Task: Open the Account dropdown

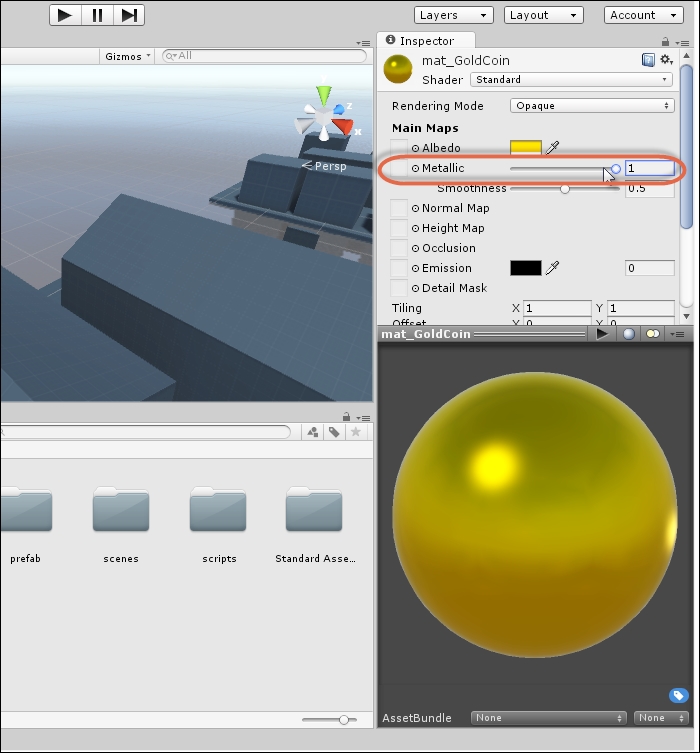Action: point(643,15)
